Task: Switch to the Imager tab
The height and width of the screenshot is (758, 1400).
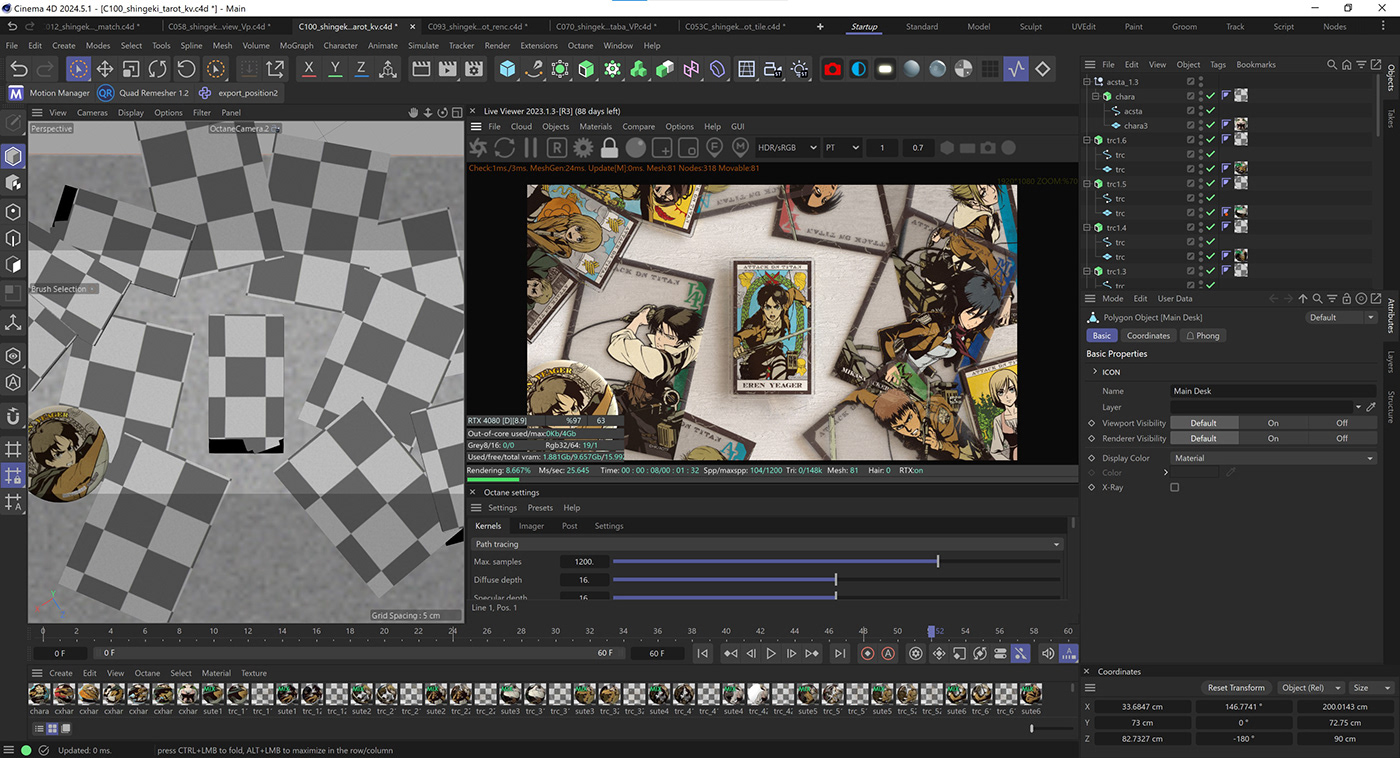Action: click(x=531, y=526)
